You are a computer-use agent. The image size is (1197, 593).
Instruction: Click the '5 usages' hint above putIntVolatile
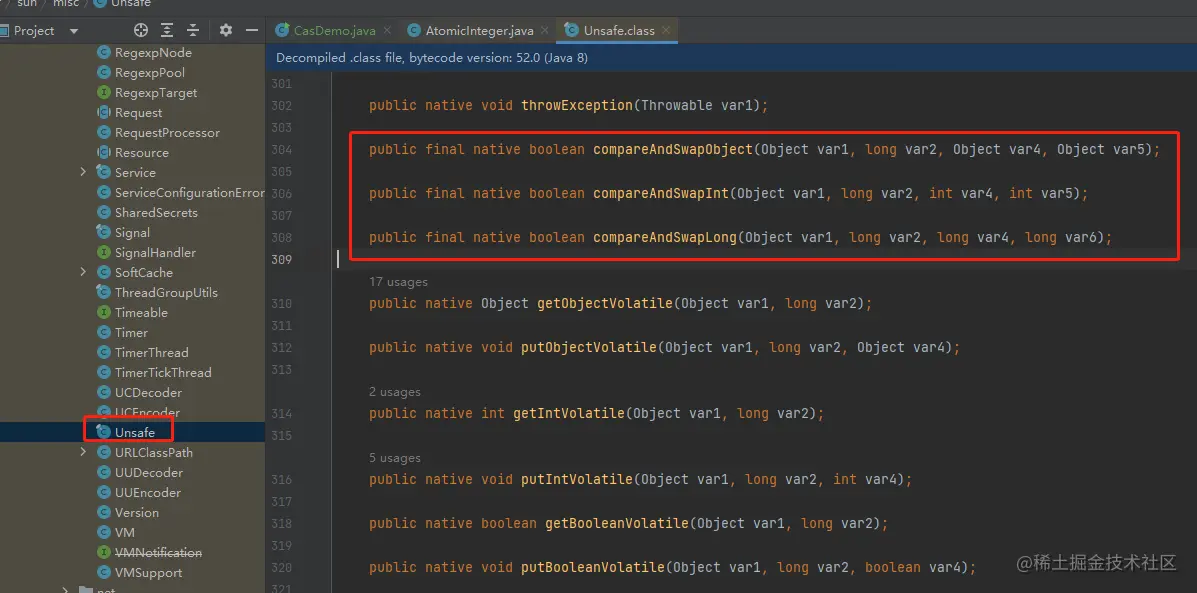(x=395, y=459)
